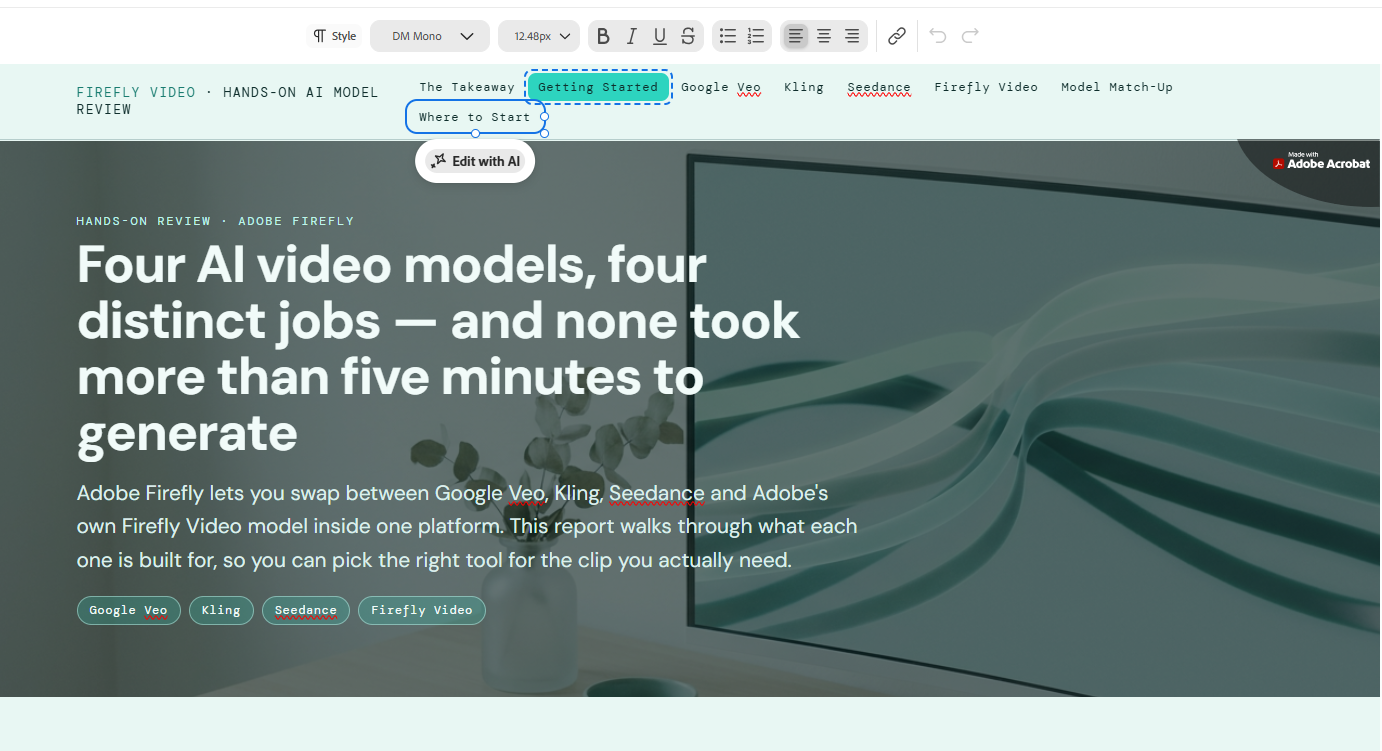The height and width of the screenshot is (751, 1382).
Task: Click the FIREFLY VIDEO header title
Action: coord(136,92)
